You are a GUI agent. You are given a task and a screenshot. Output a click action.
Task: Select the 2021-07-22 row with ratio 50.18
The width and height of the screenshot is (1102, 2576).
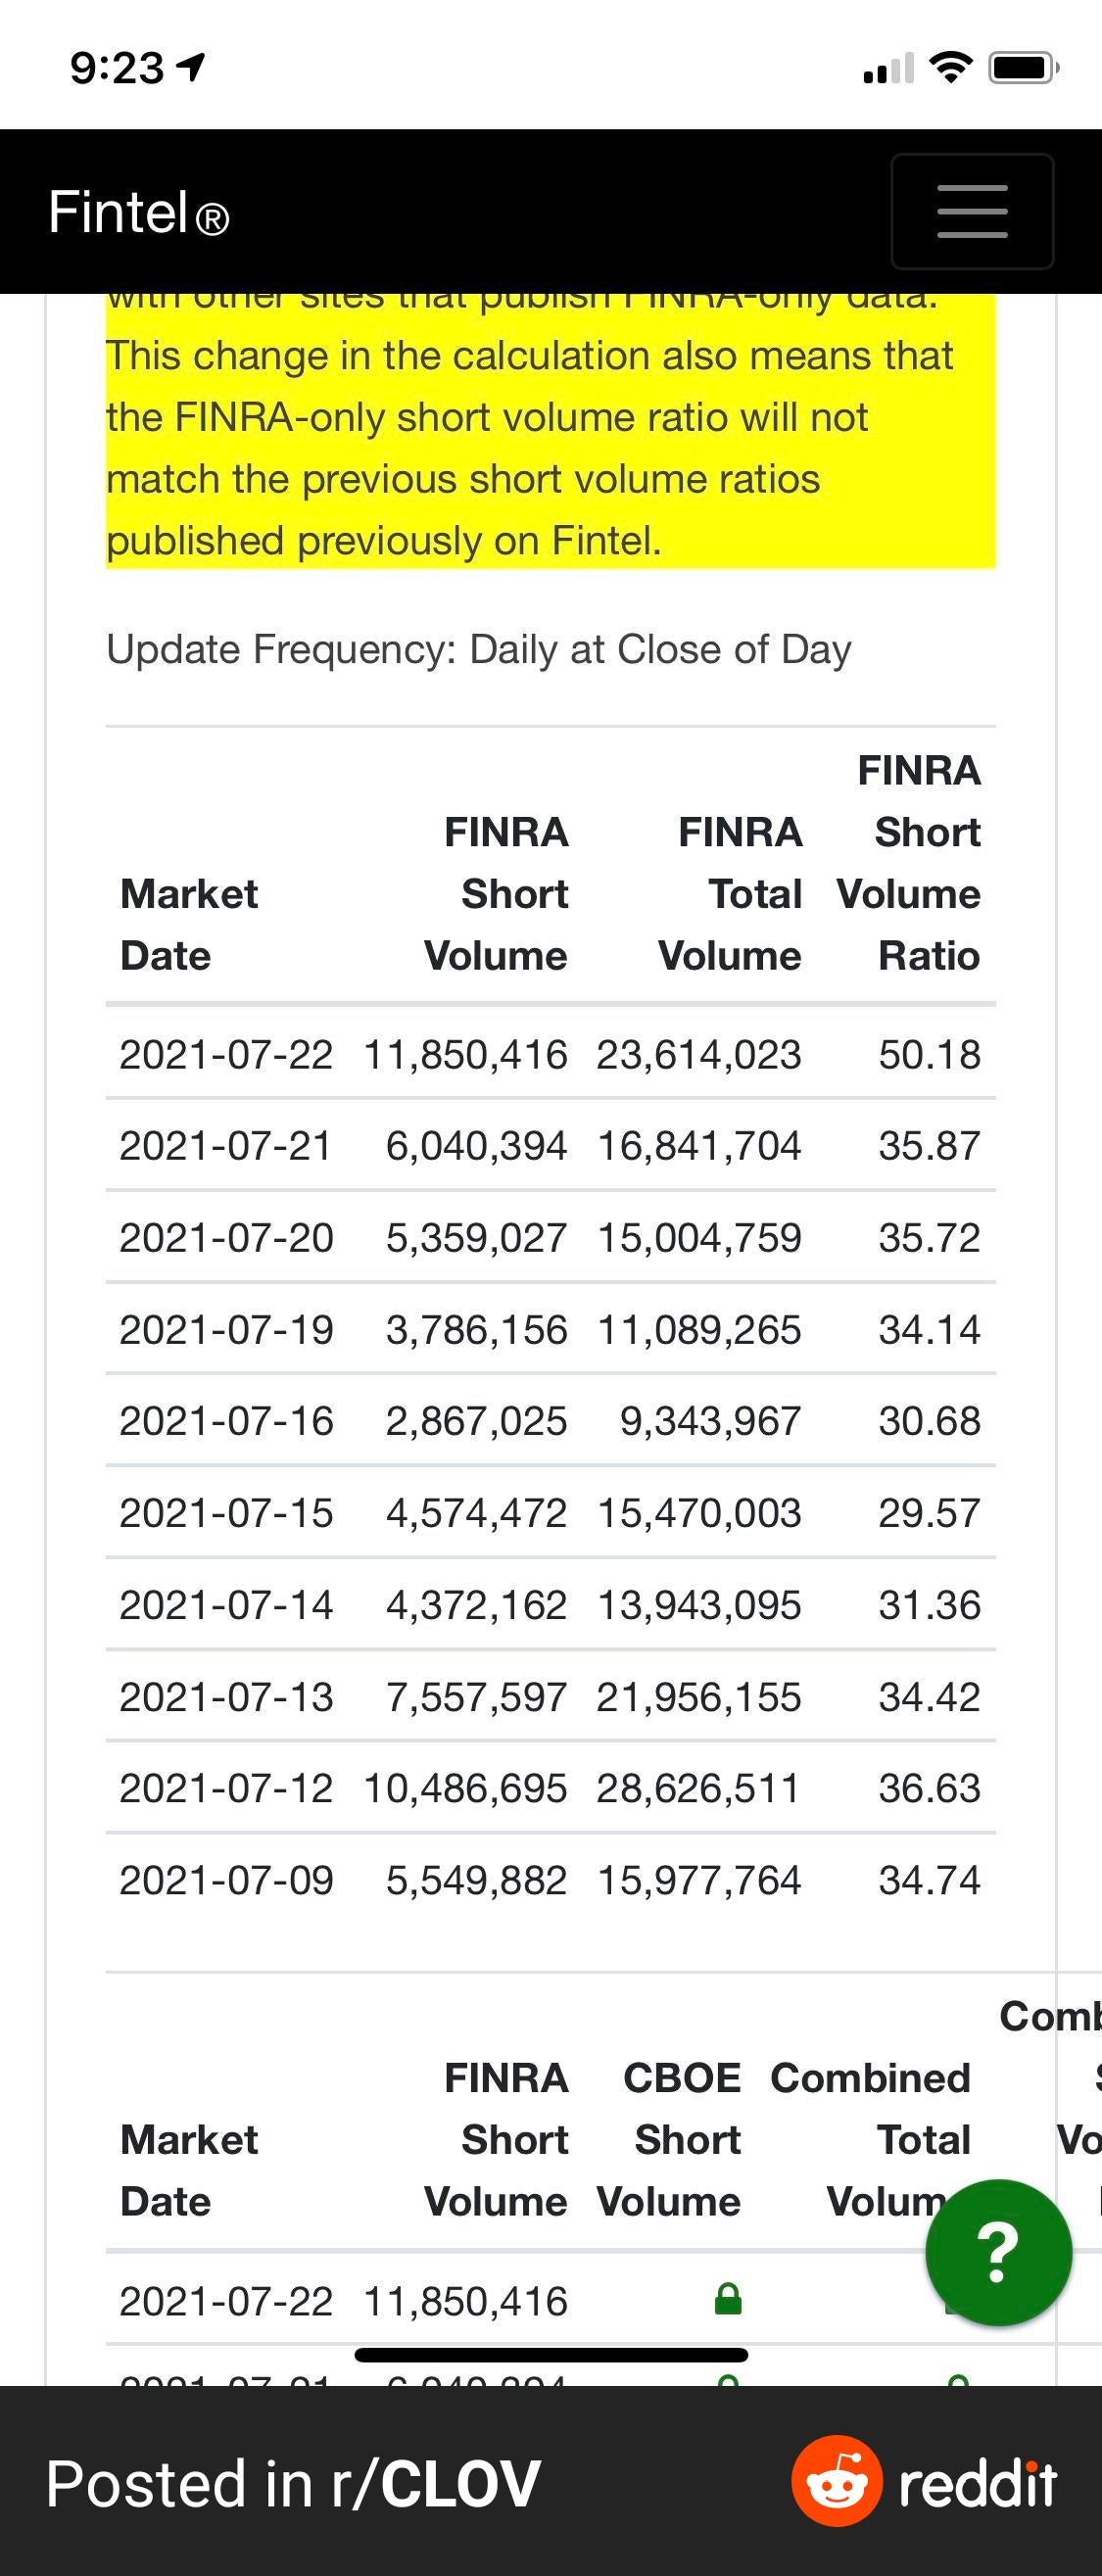tap(550, 1054)
